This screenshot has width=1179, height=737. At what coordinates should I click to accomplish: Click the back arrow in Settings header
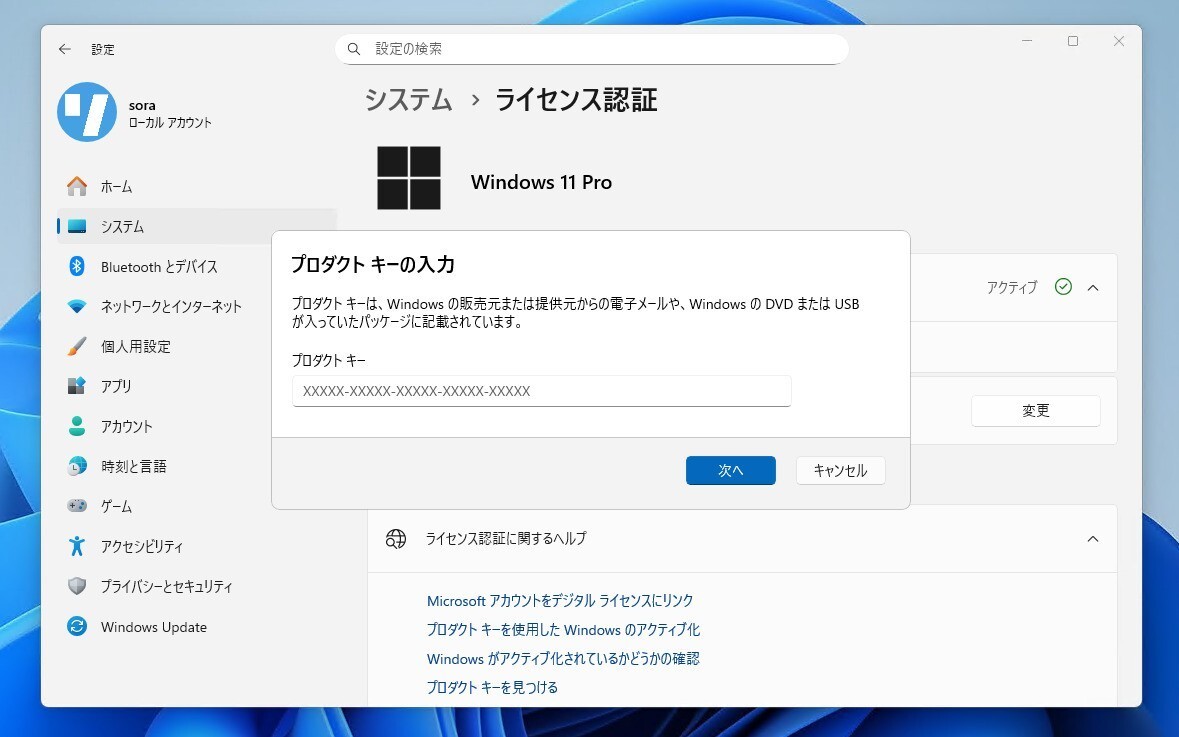click(65, 49)
